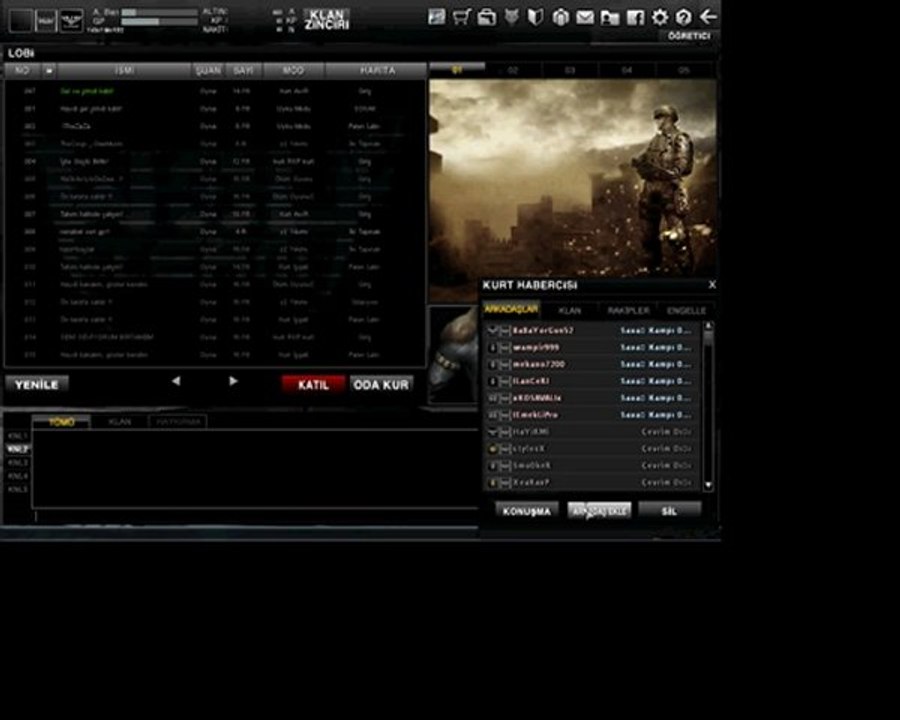Viewport: 900px width, 720px height.
Task: Go to next room list page
Action: (233, 381)
